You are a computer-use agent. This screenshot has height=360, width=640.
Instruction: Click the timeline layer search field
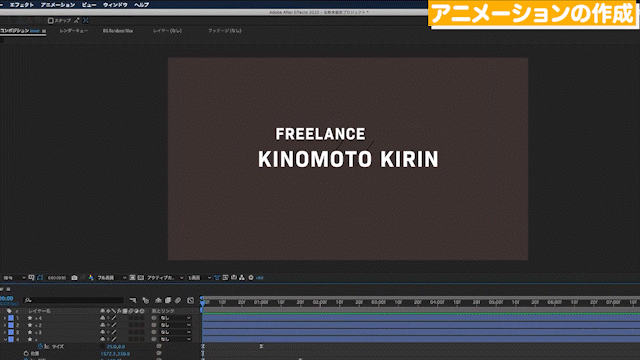[73, 300]
